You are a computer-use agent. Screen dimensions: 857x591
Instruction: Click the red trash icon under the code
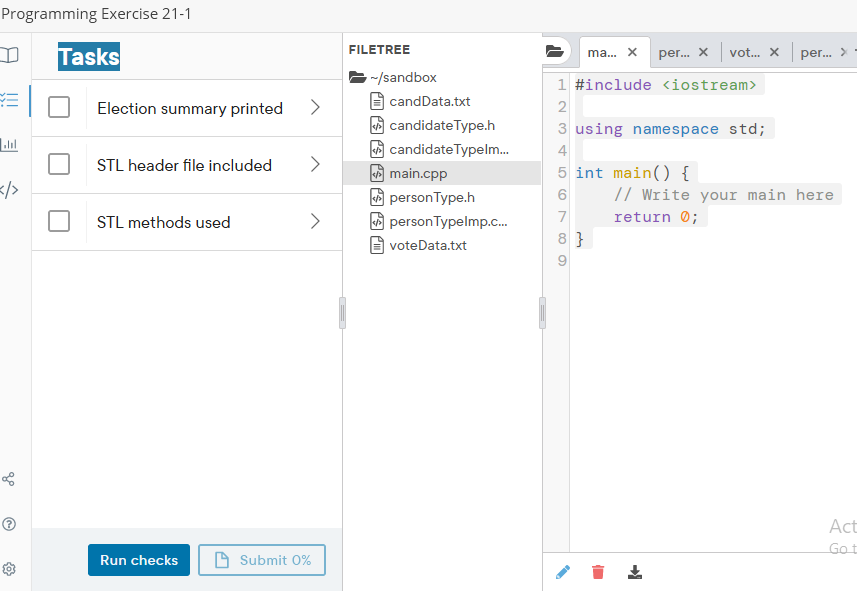598,572
